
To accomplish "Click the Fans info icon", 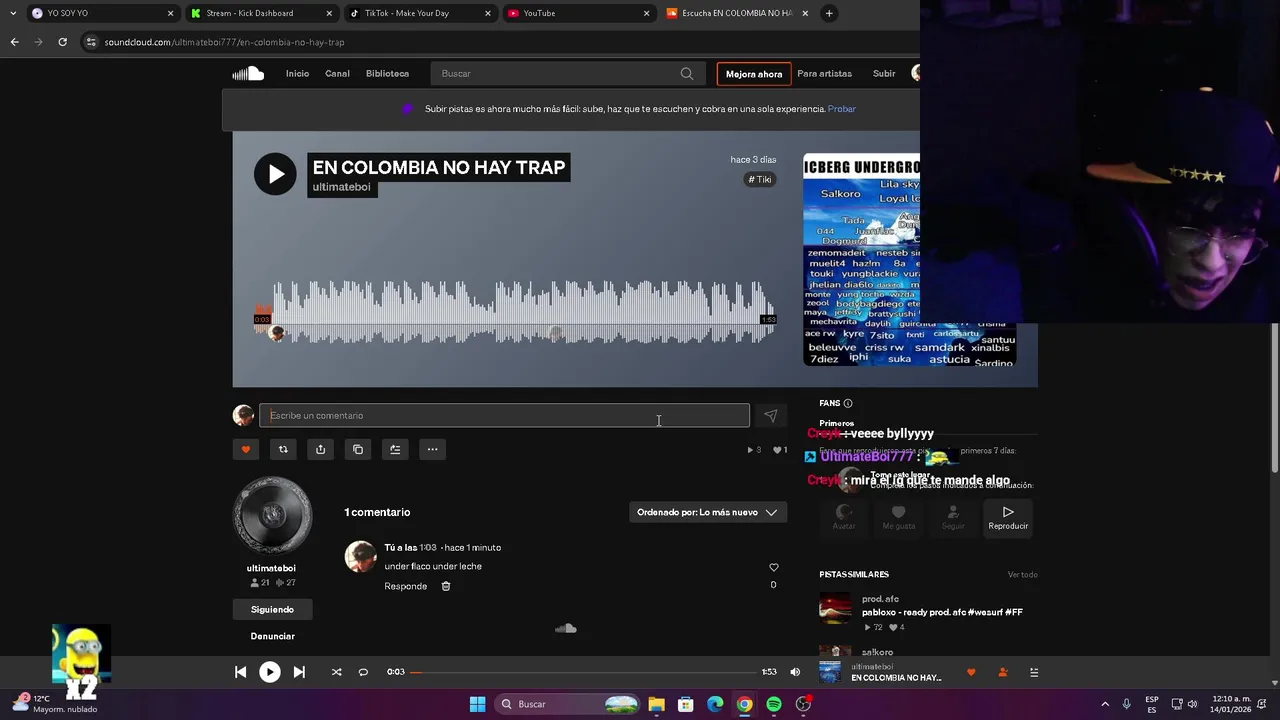I will click(848, 403).
